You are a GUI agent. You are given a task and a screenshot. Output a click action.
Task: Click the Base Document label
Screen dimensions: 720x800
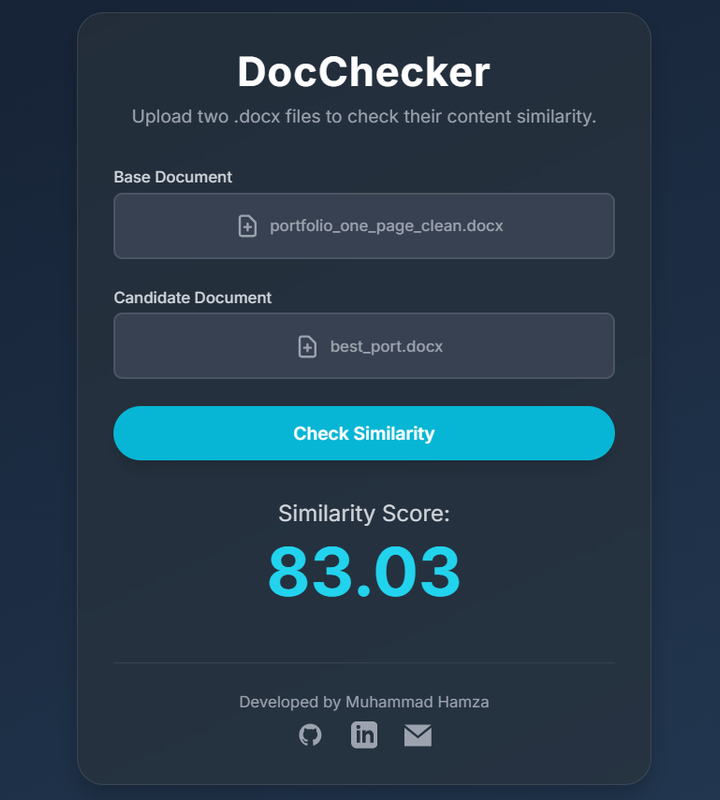[x=173, y=177]
